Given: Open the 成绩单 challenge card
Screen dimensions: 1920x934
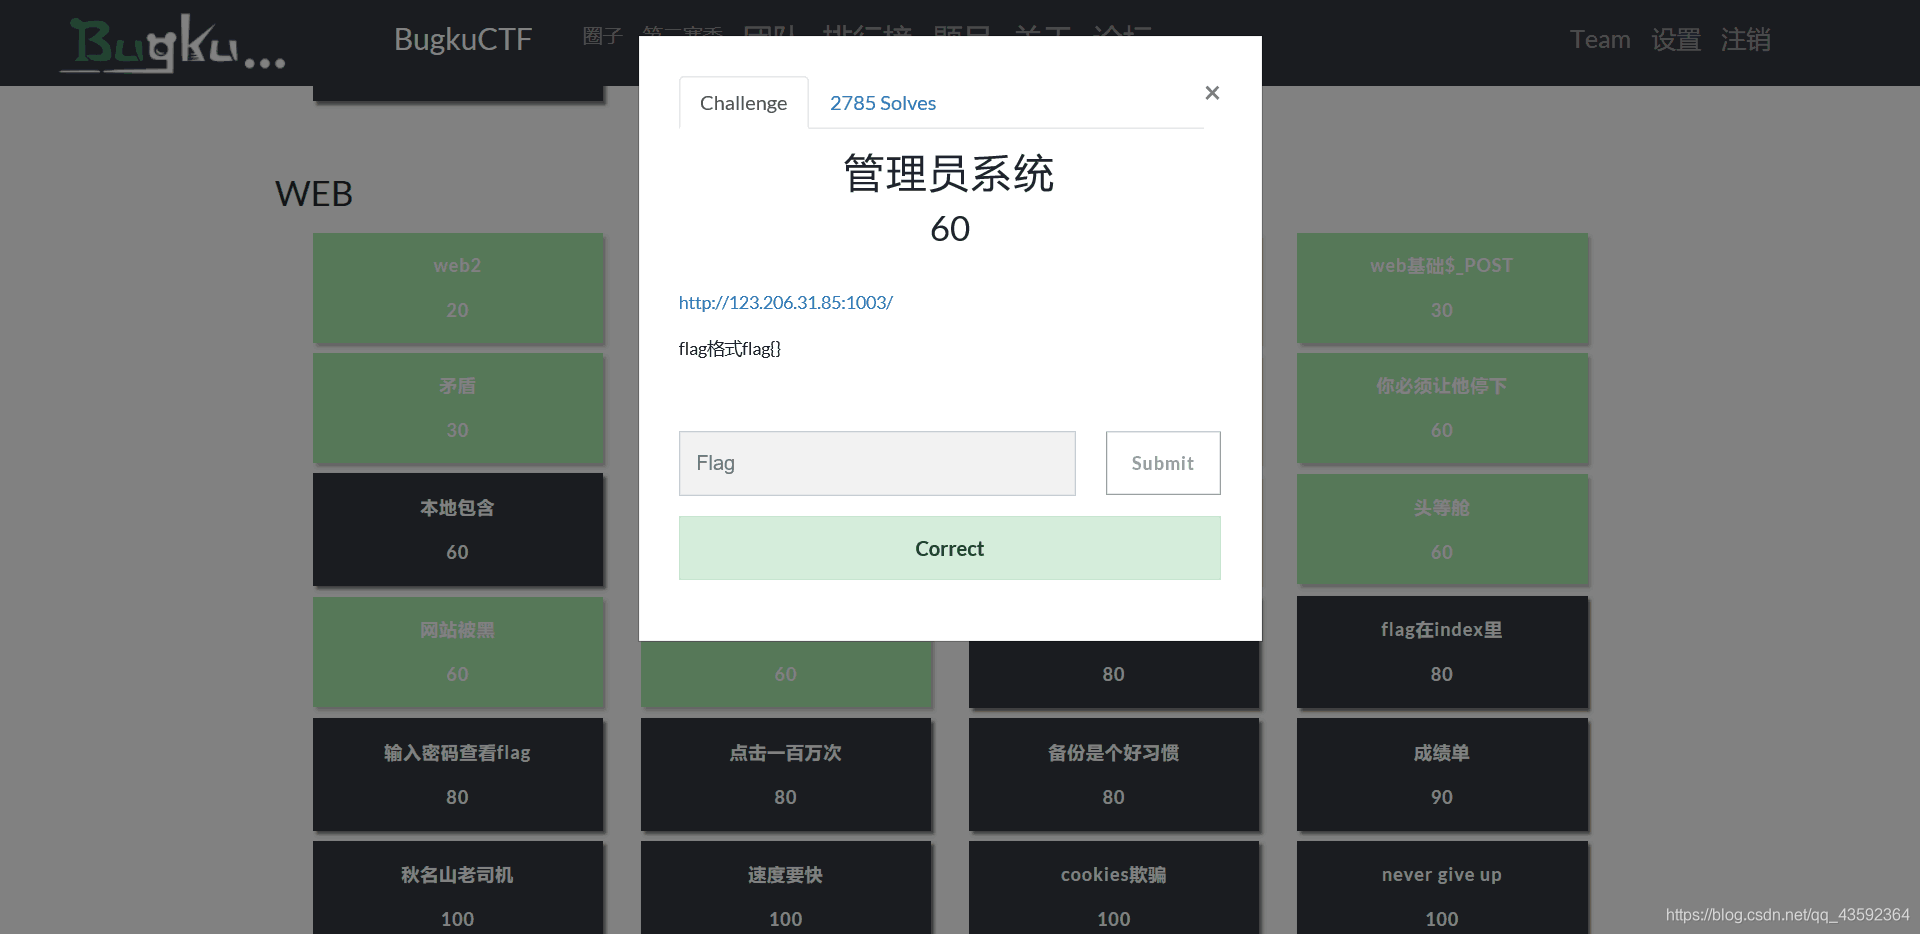Looking at the screenshot, I should [x=1442, y=774].
